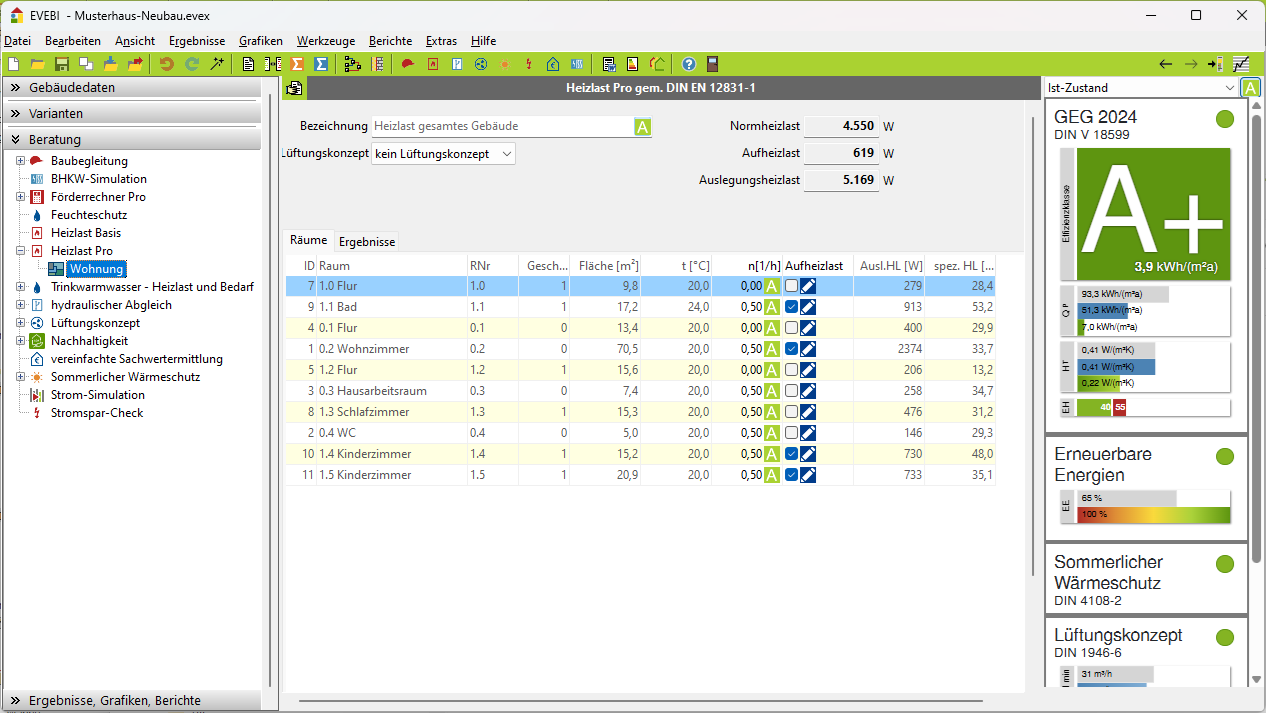The width and height of the screenshot is (1266, 713).
Task: Expand the Förderrechner Pro tree node
Action: 20,197
